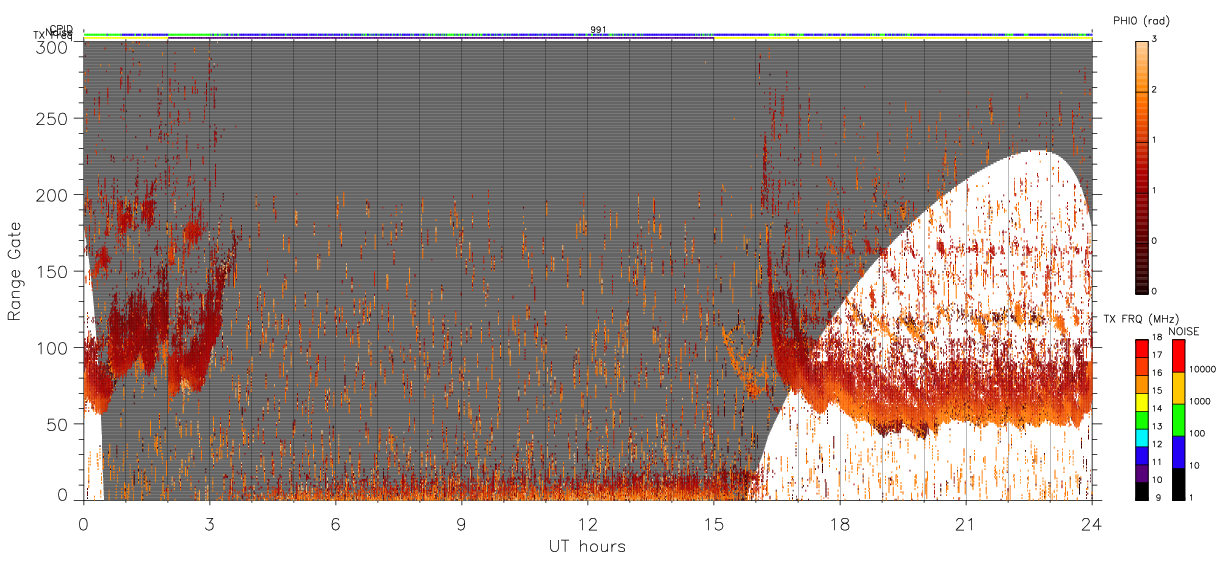
Task: Click x-axis tick label '18' on UT hours
Action: click(x=840, y=523)
